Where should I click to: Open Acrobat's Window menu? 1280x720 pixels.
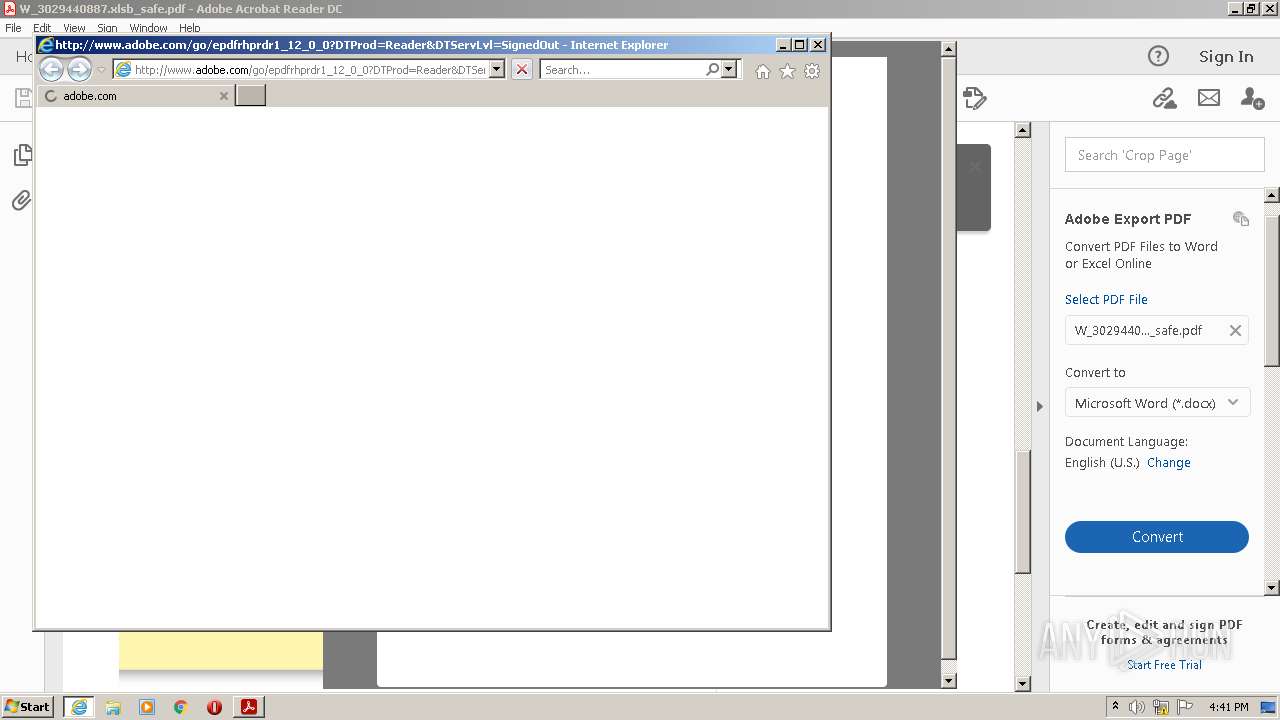point(148,28)
